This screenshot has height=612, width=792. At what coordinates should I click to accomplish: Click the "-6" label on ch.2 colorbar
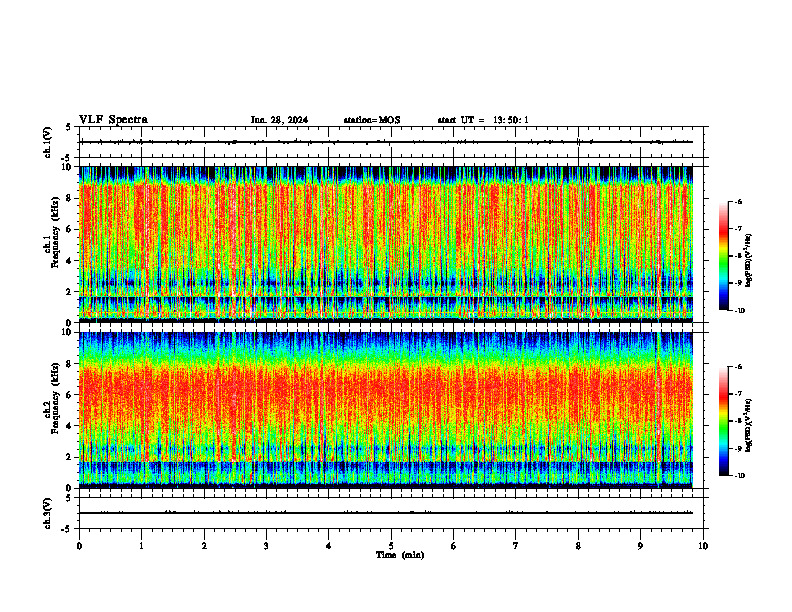coord(738,367)
